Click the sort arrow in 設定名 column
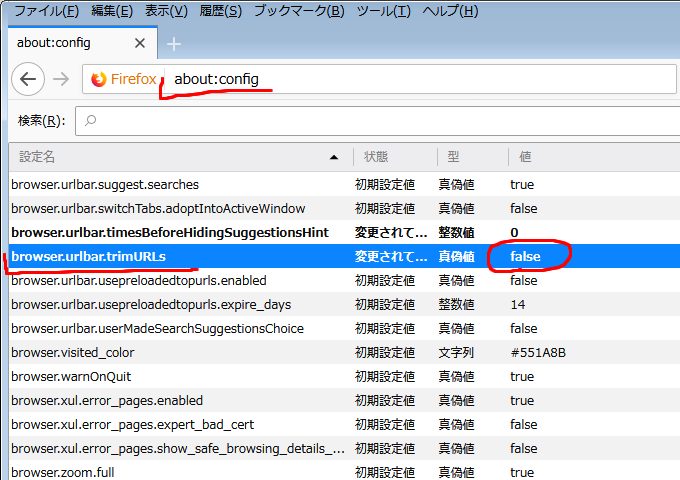Viewport: 680px width, 480px height. pyautogui.click(x=333, y=157)
